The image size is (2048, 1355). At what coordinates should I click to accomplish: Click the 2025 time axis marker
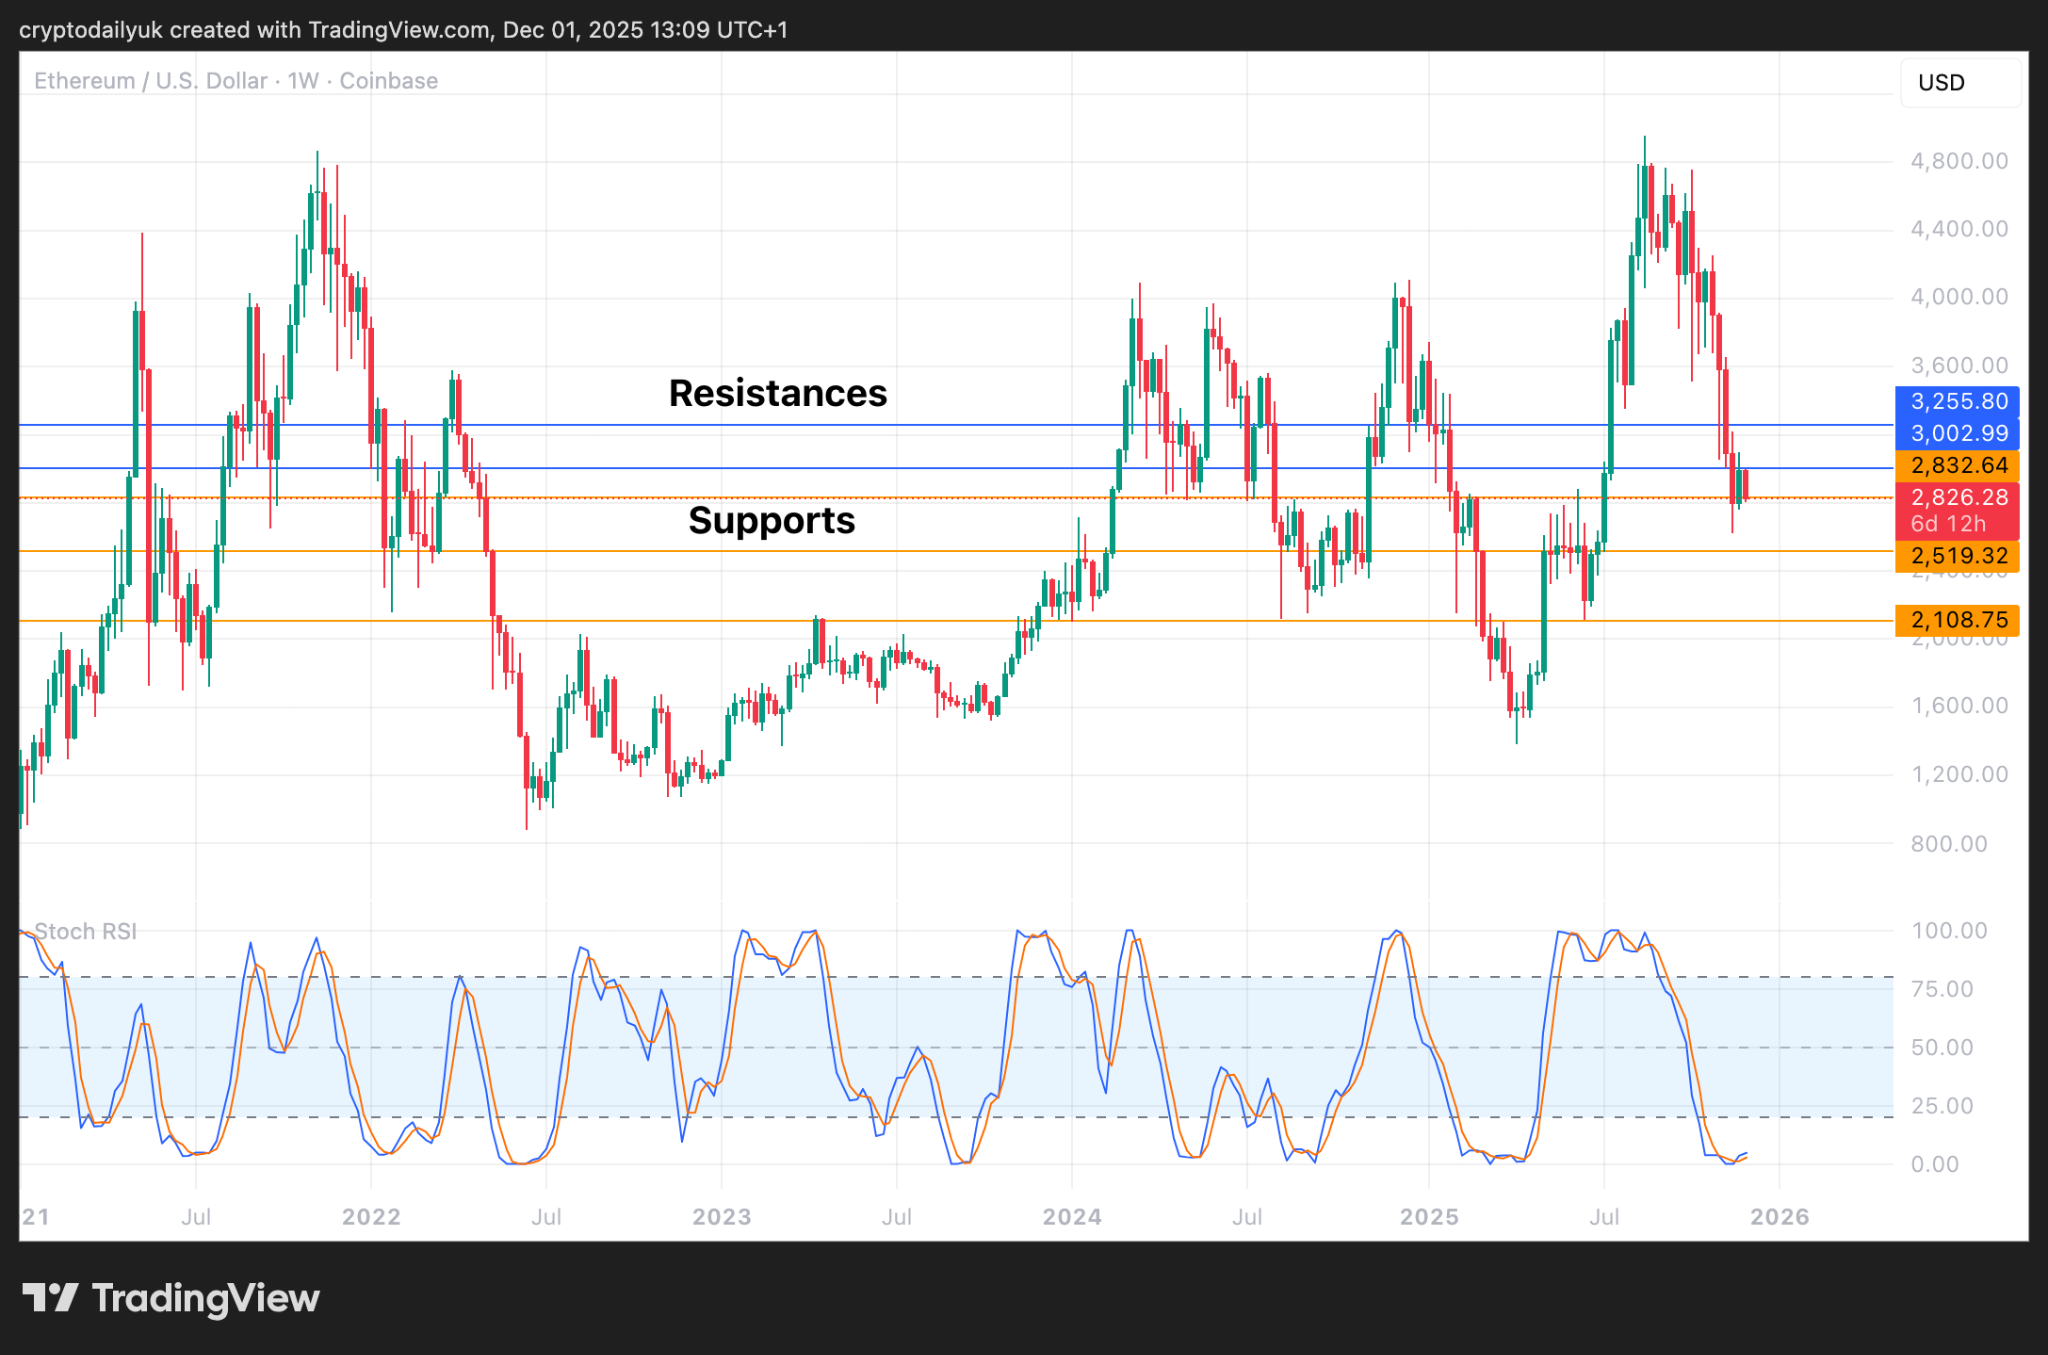(x=1428, y=1217)
